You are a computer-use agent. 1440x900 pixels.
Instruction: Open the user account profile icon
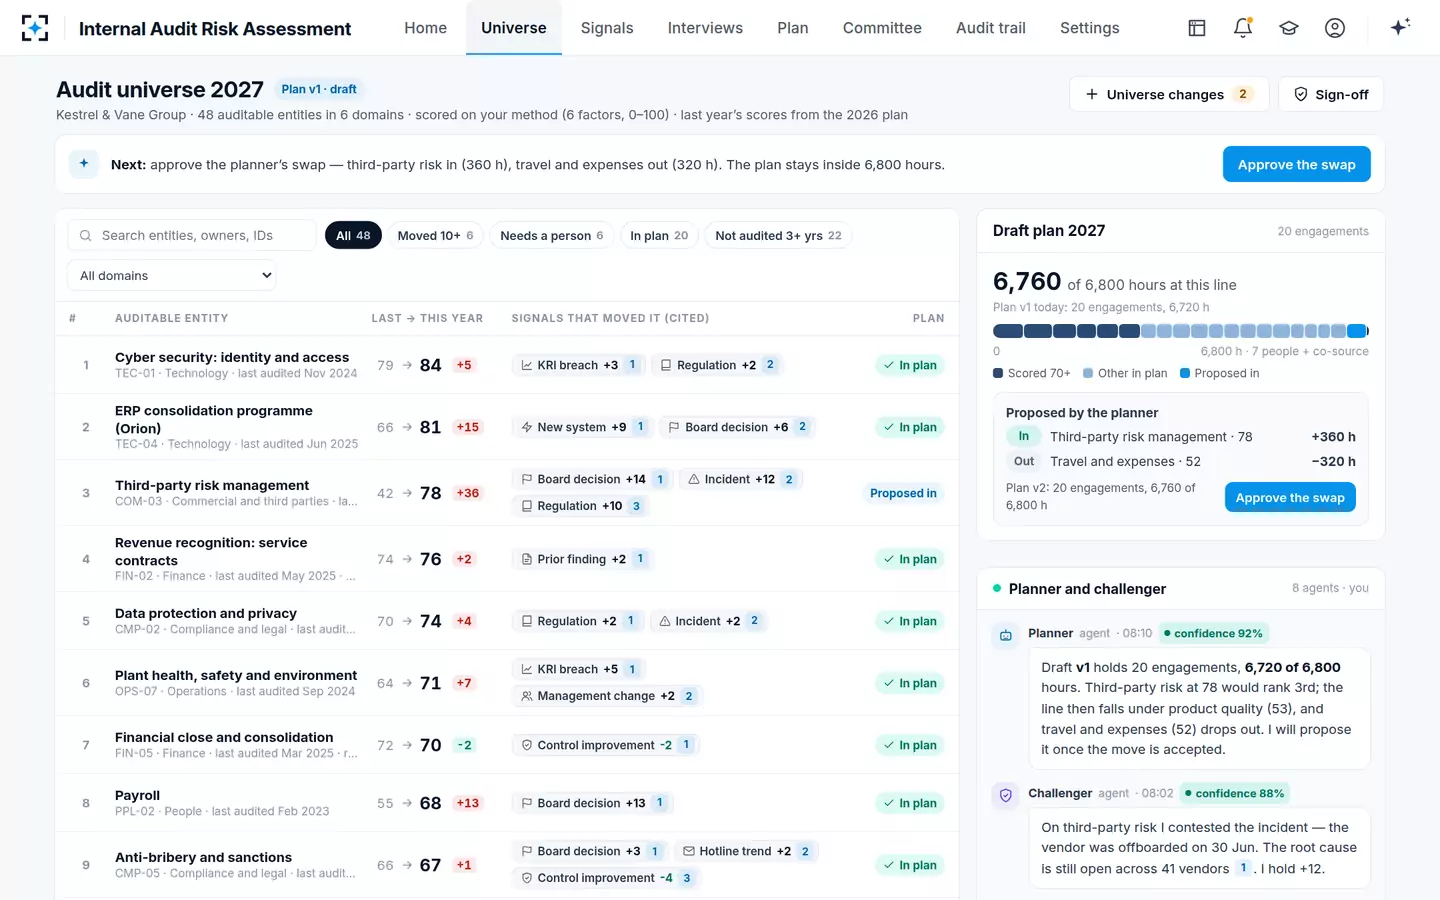click(1335, 28)
